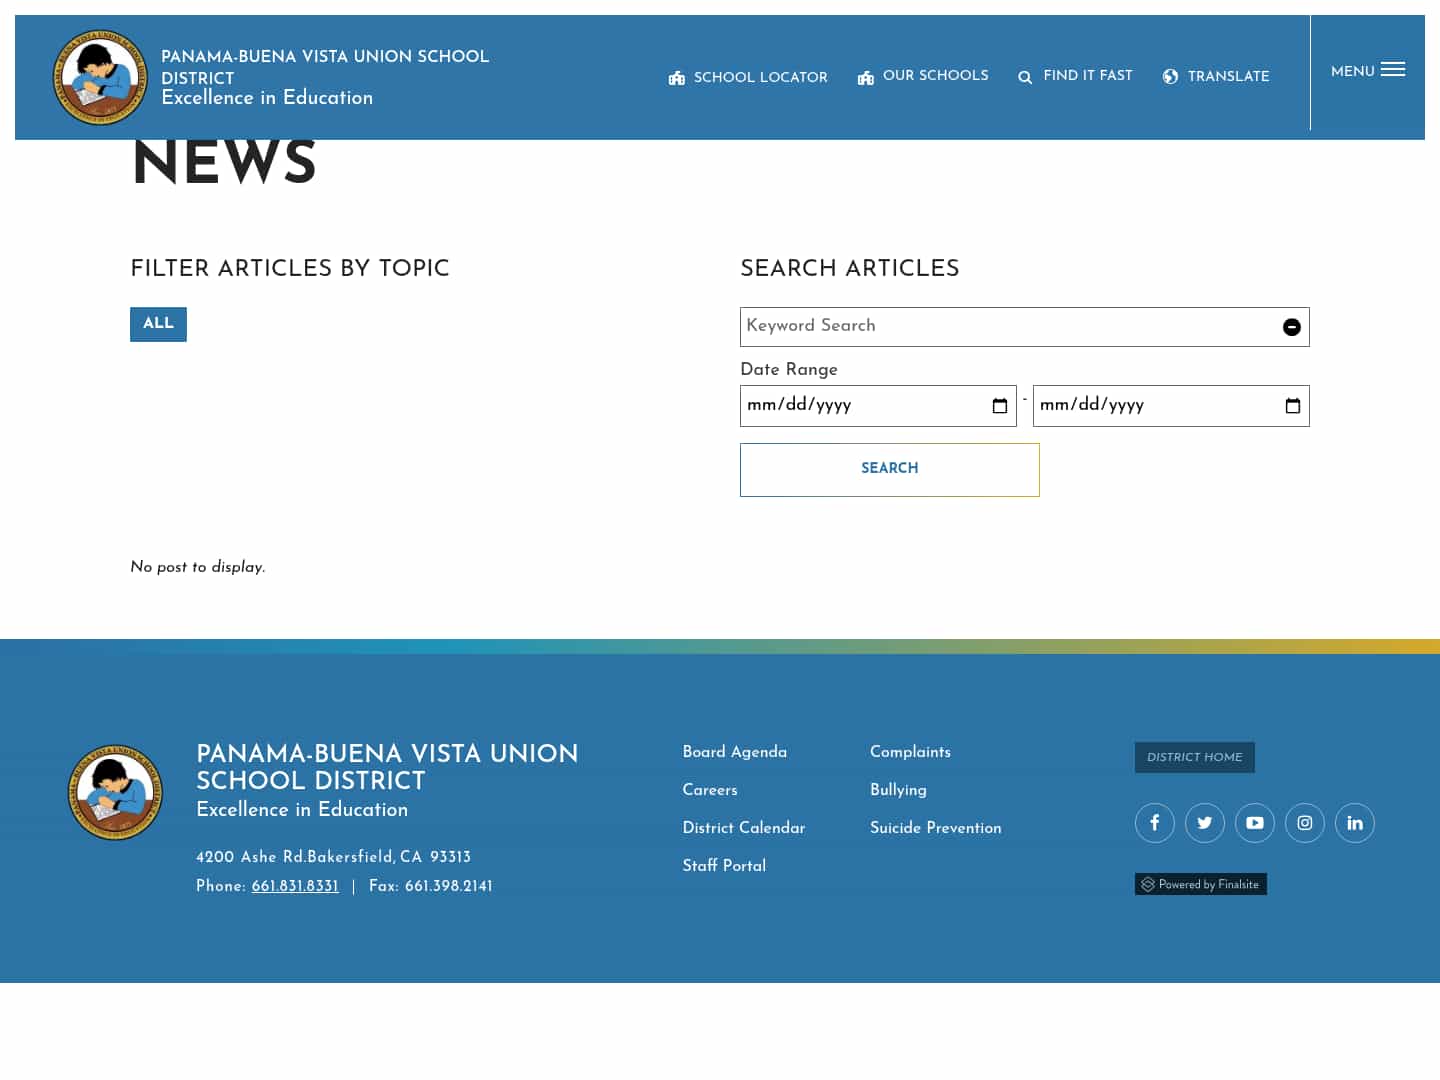Click the Translate globe icon

[1170, 76]
